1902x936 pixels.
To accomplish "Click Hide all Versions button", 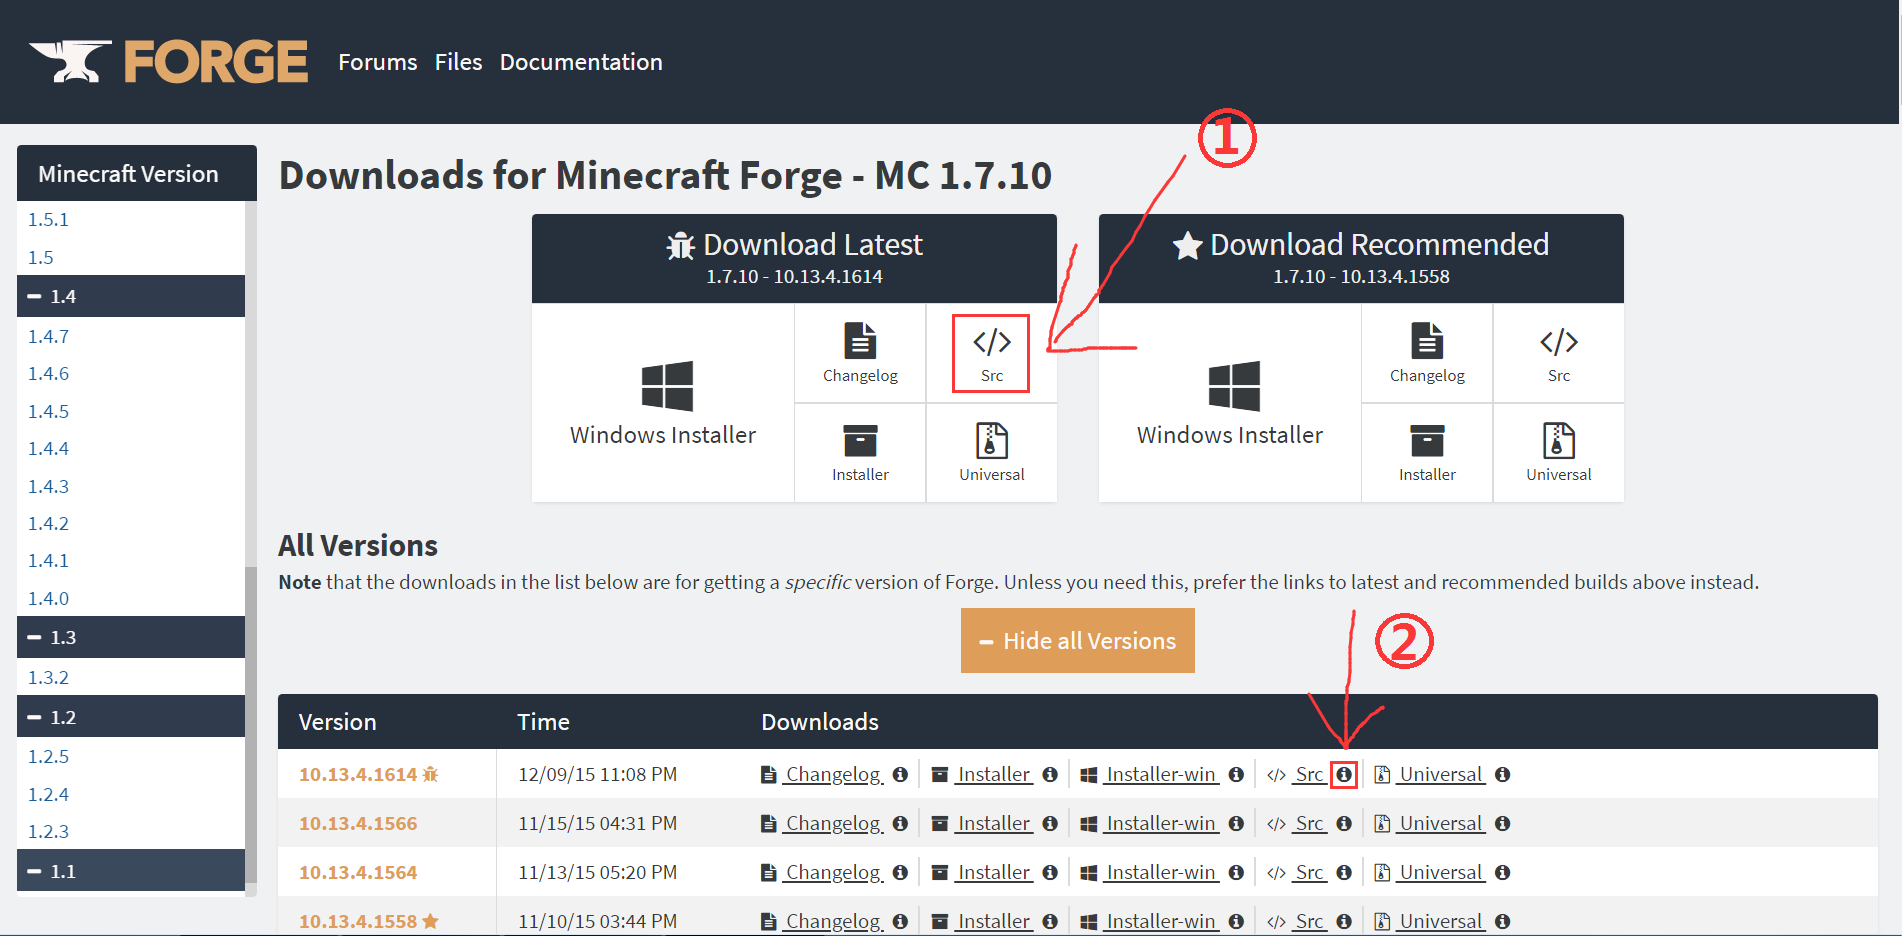I will [1078, 641].
